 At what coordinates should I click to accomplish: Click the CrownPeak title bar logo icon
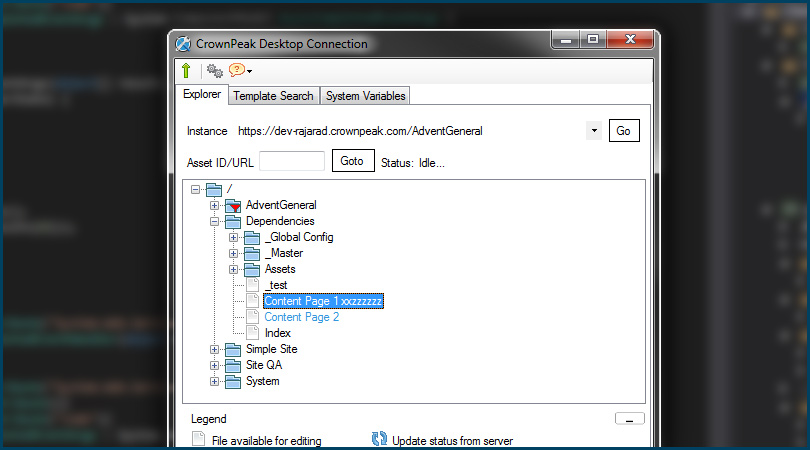(183, 44)
